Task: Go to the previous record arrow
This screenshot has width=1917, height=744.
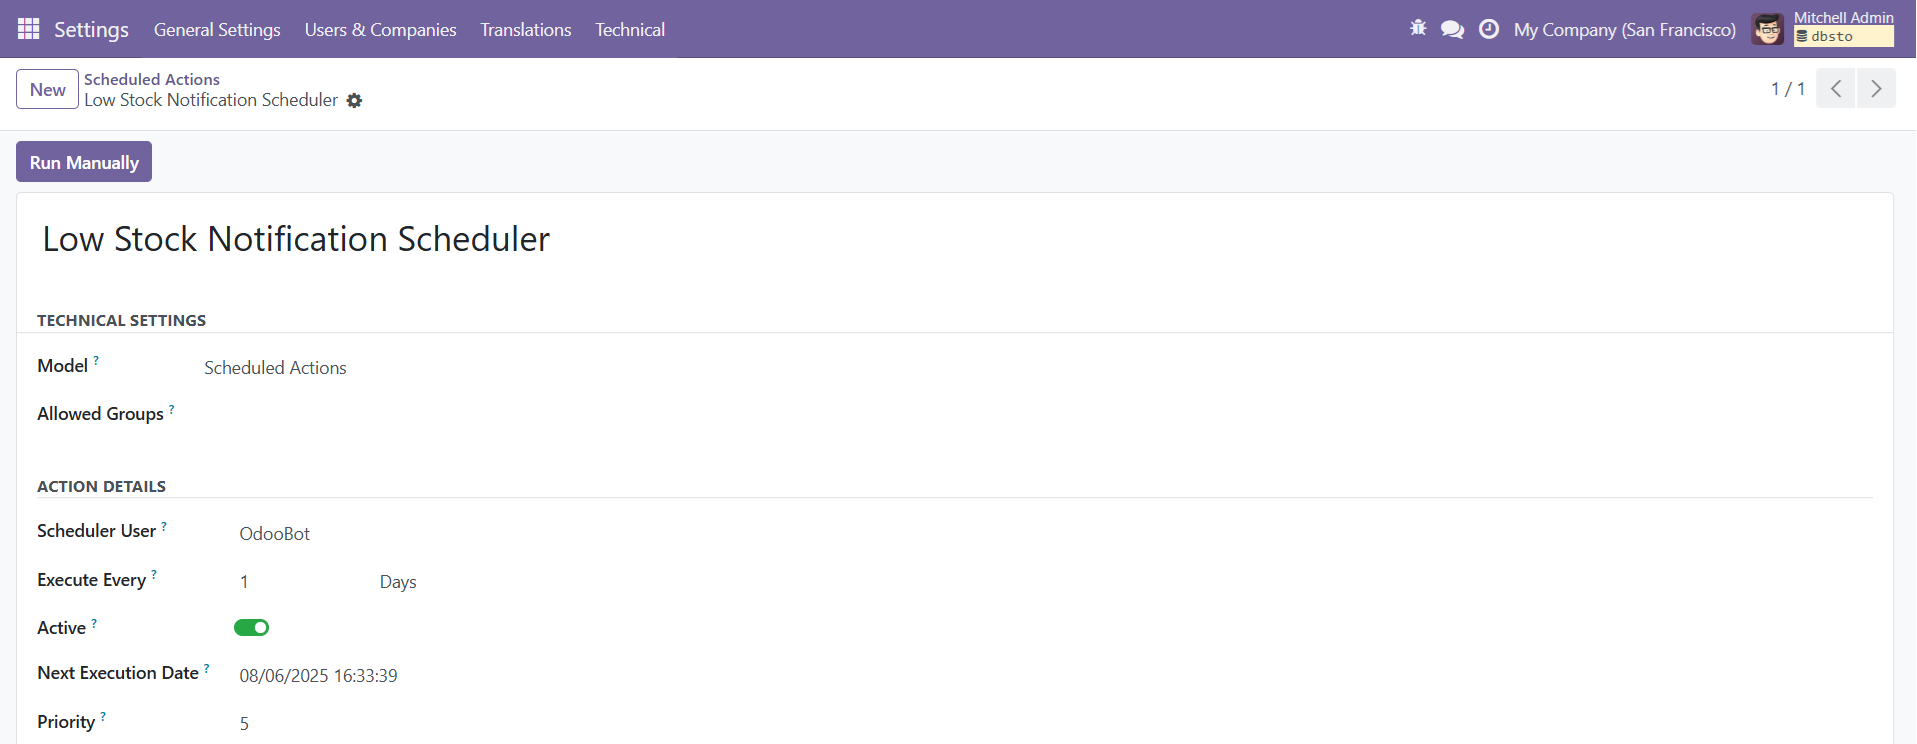Action: tap(1835, 89)
